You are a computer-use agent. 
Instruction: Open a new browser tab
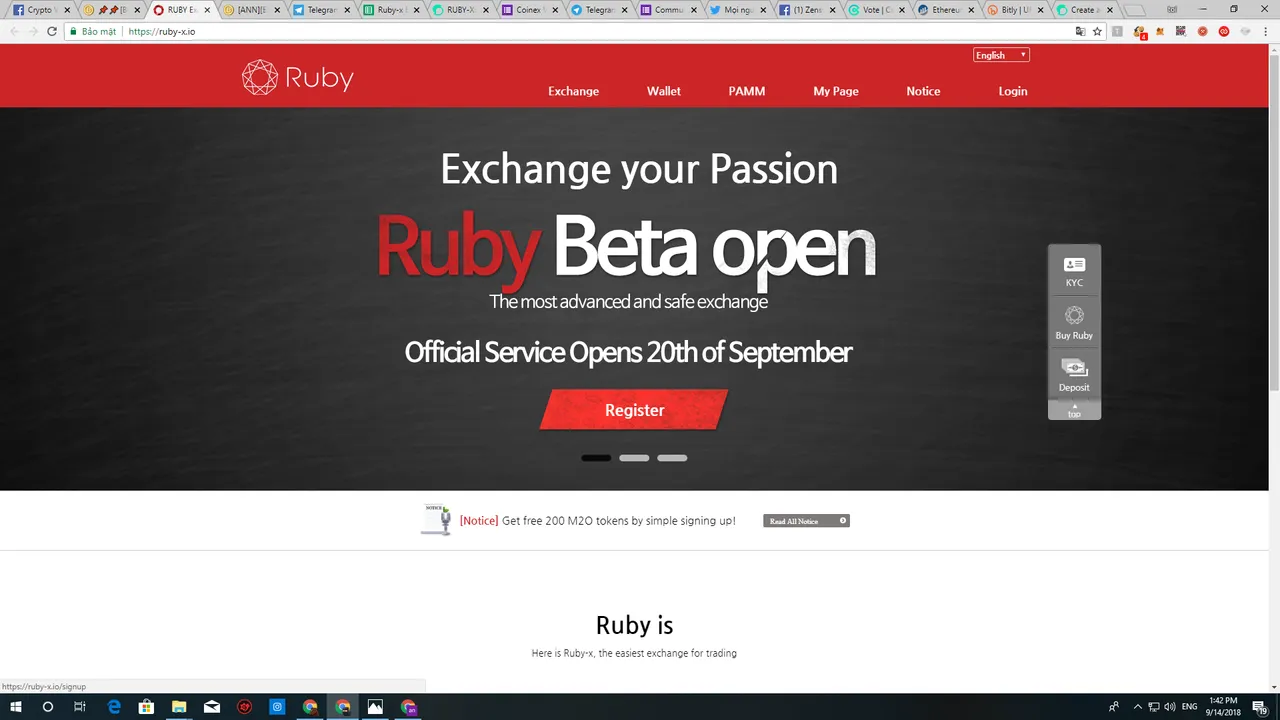(1136, 10)
